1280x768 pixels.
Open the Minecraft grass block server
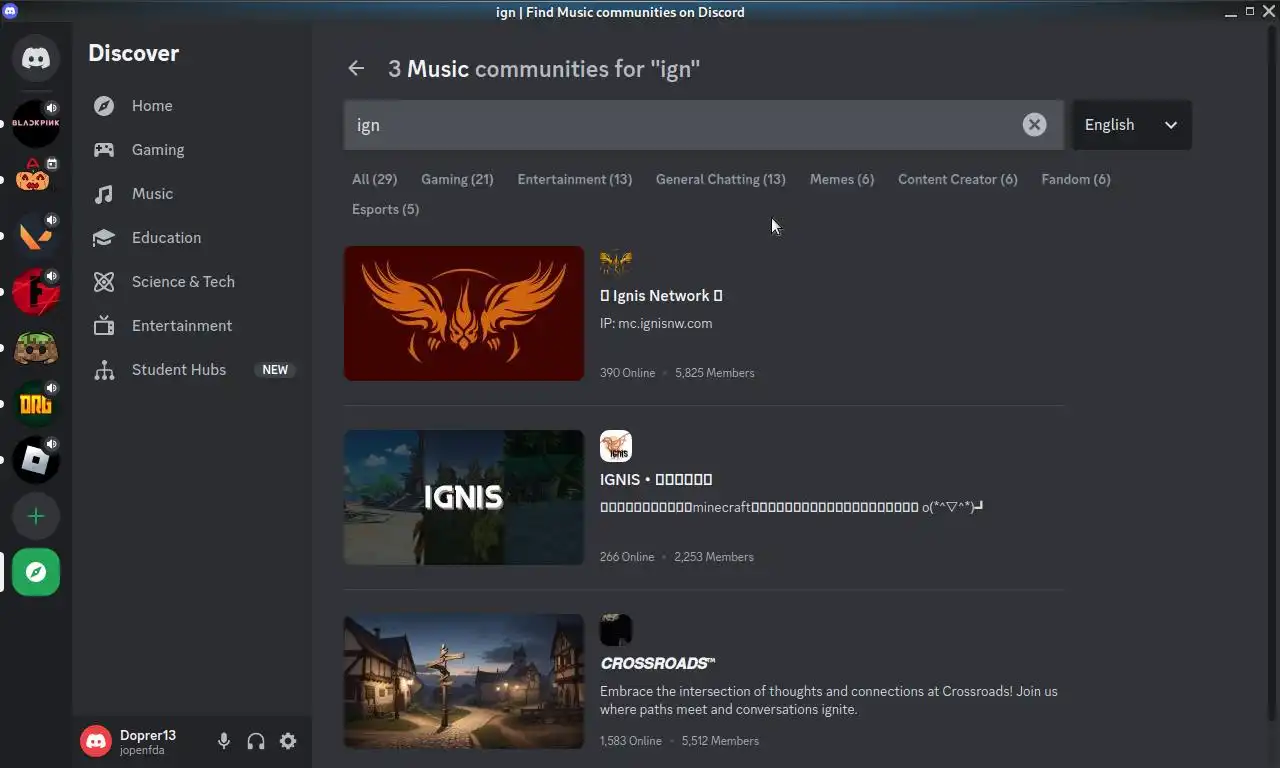click(36, 348)
